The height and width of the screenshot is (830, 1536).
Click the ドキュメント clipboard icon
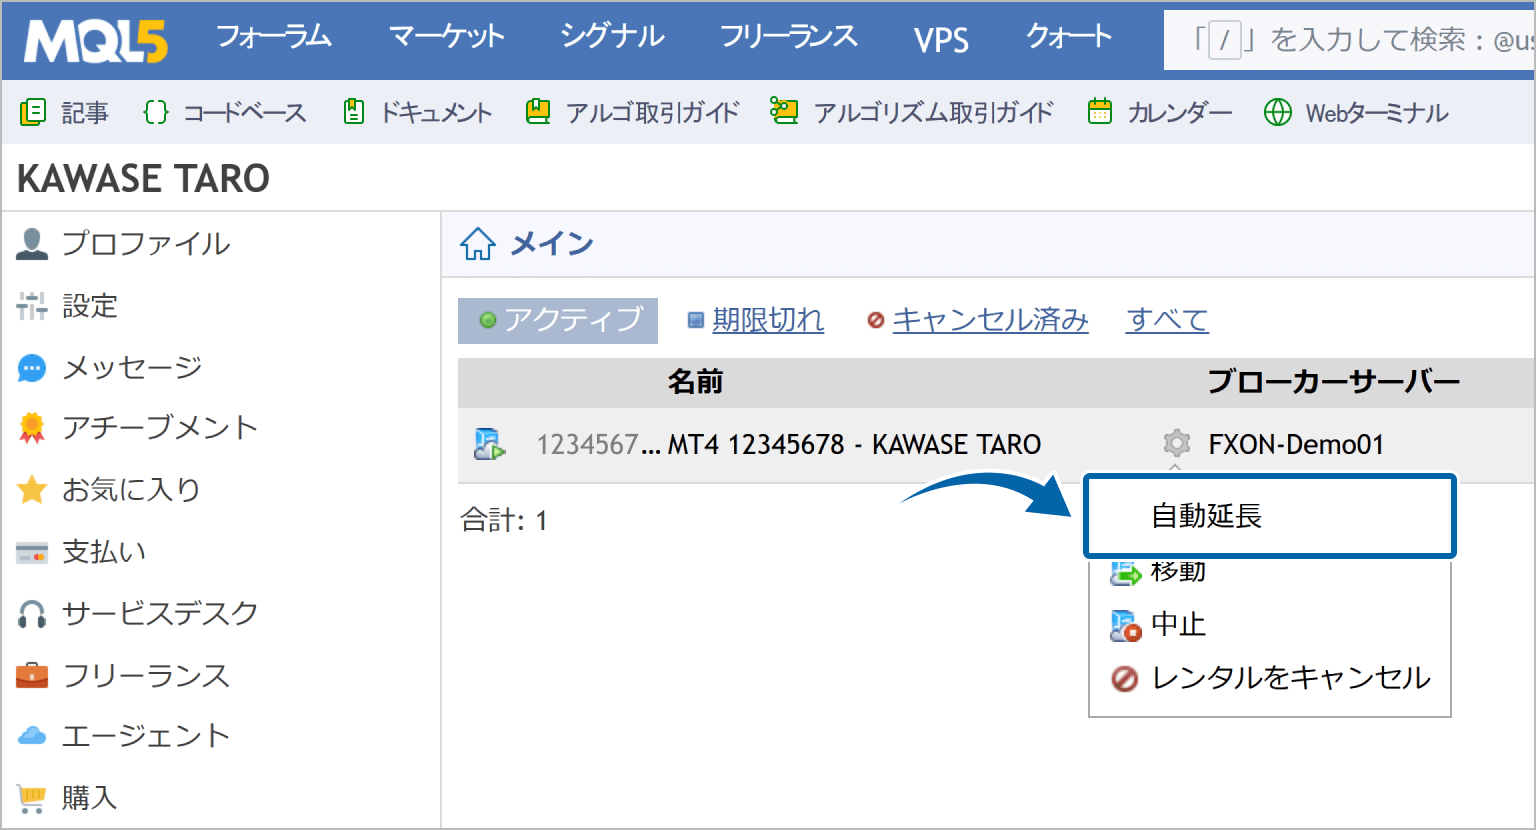(x=353, y=112)
